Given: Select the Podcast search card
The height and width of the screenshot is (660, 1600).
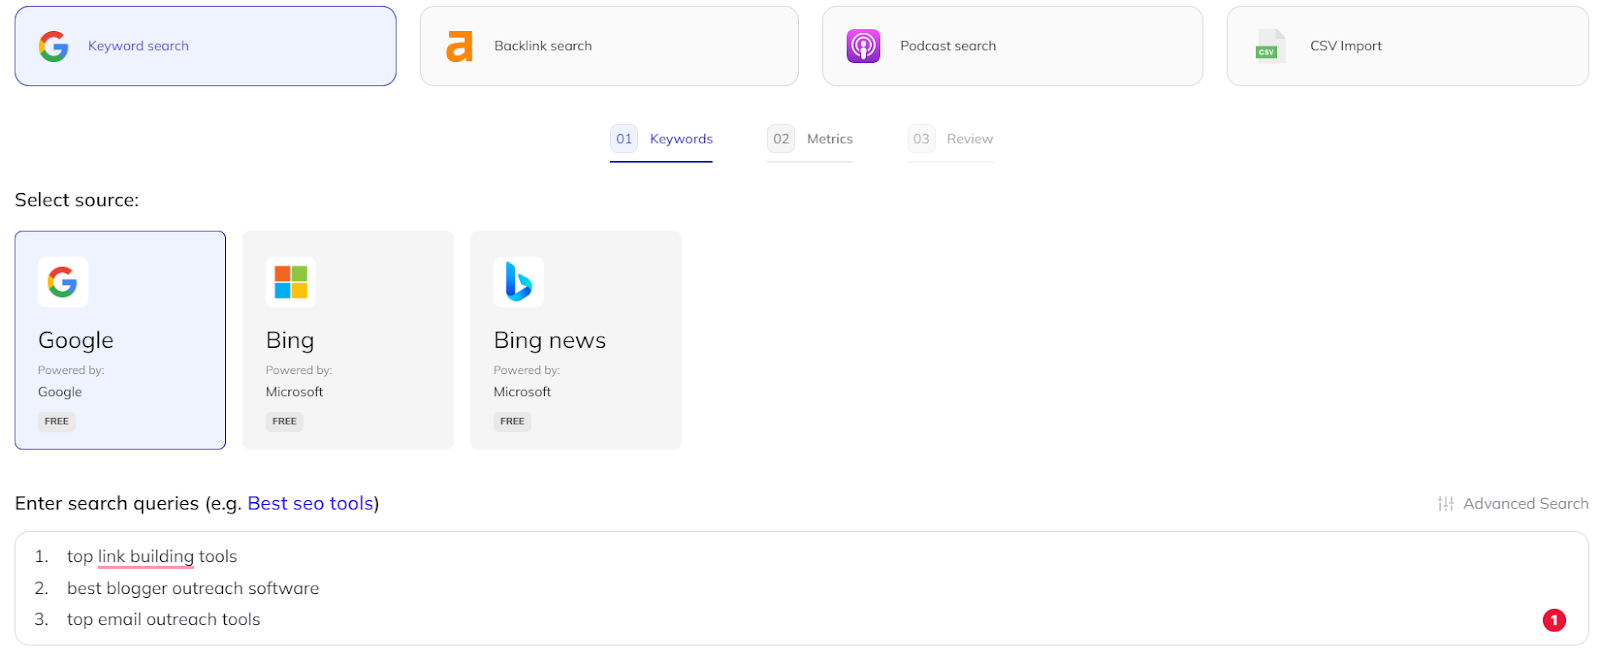Looking at the screenshot, I should [1012, 46].
